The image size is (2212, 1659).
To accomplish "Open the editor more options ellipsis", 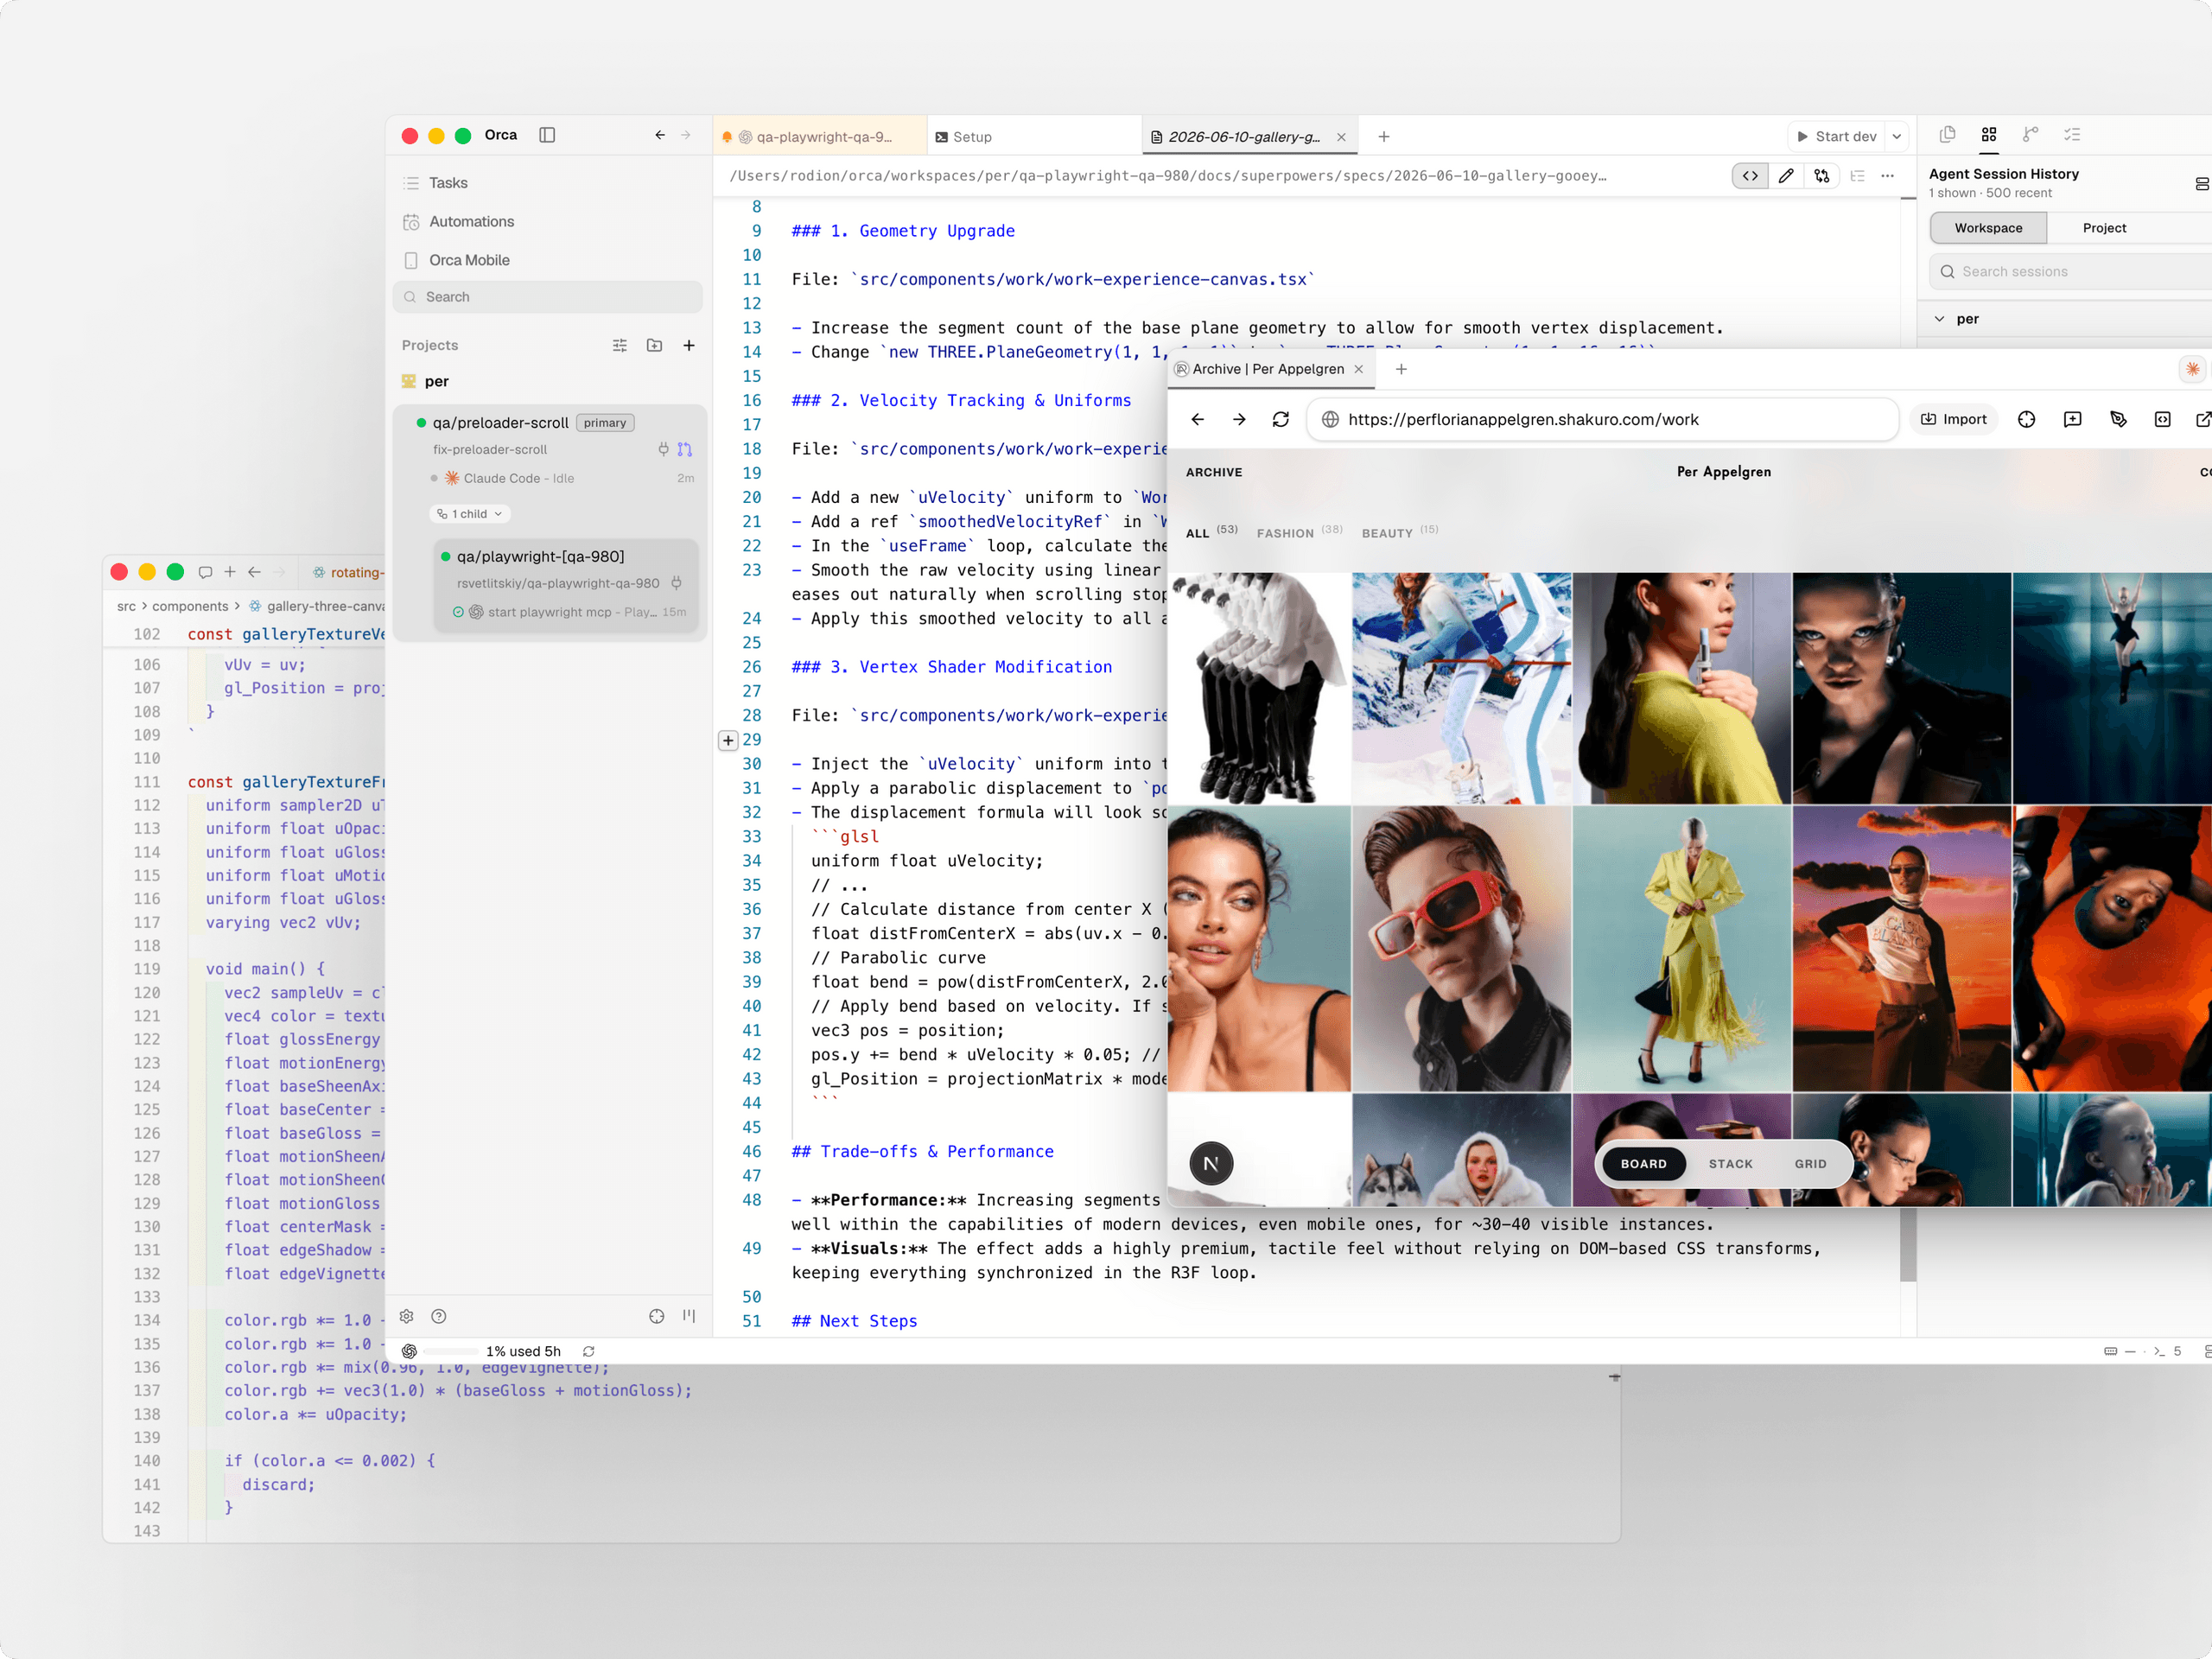I will pyautogui.click(x=1887, y=176).
